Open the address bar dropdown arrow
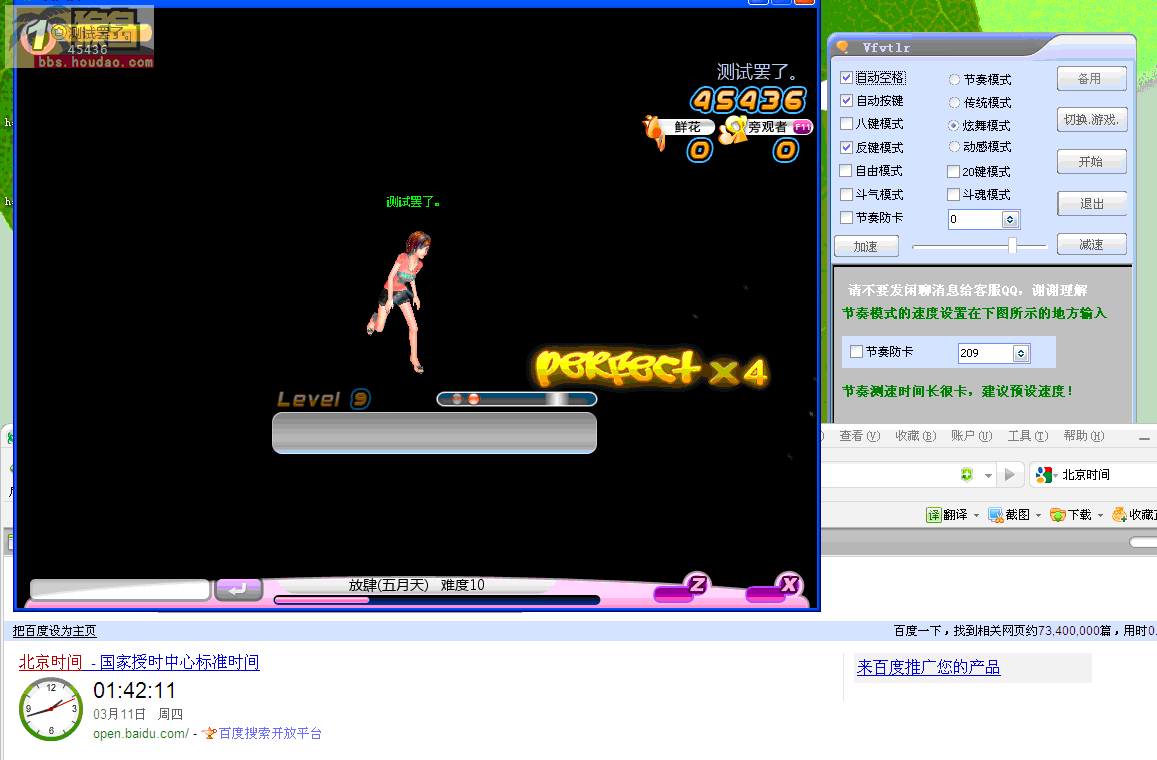Image resolution: width=1157 pixels, height=760 pixels. tap(988, 476)
